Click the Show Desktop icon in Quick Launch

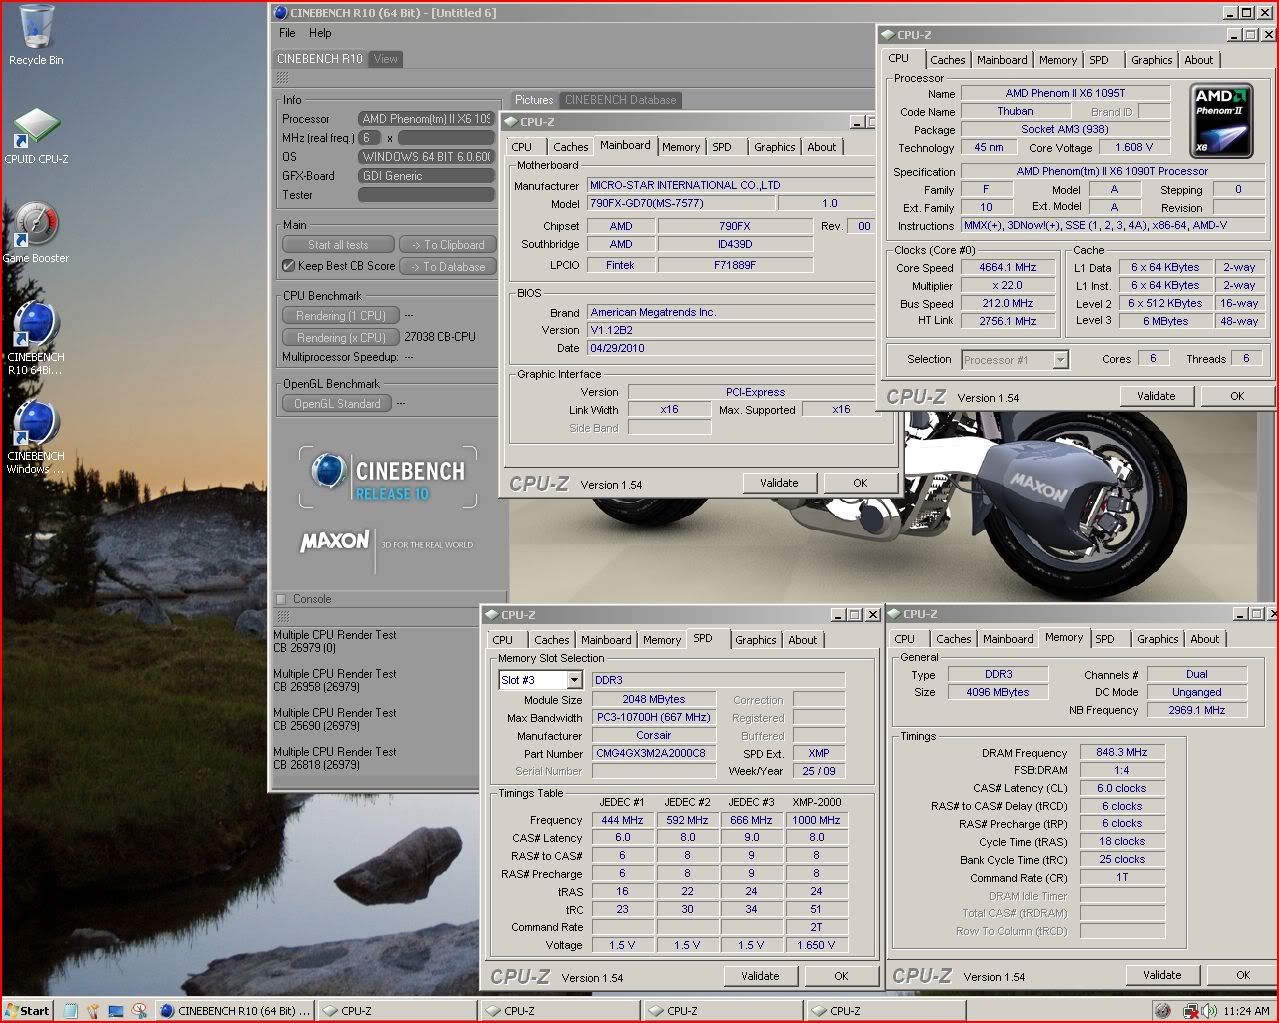[x=116, y=1011]
